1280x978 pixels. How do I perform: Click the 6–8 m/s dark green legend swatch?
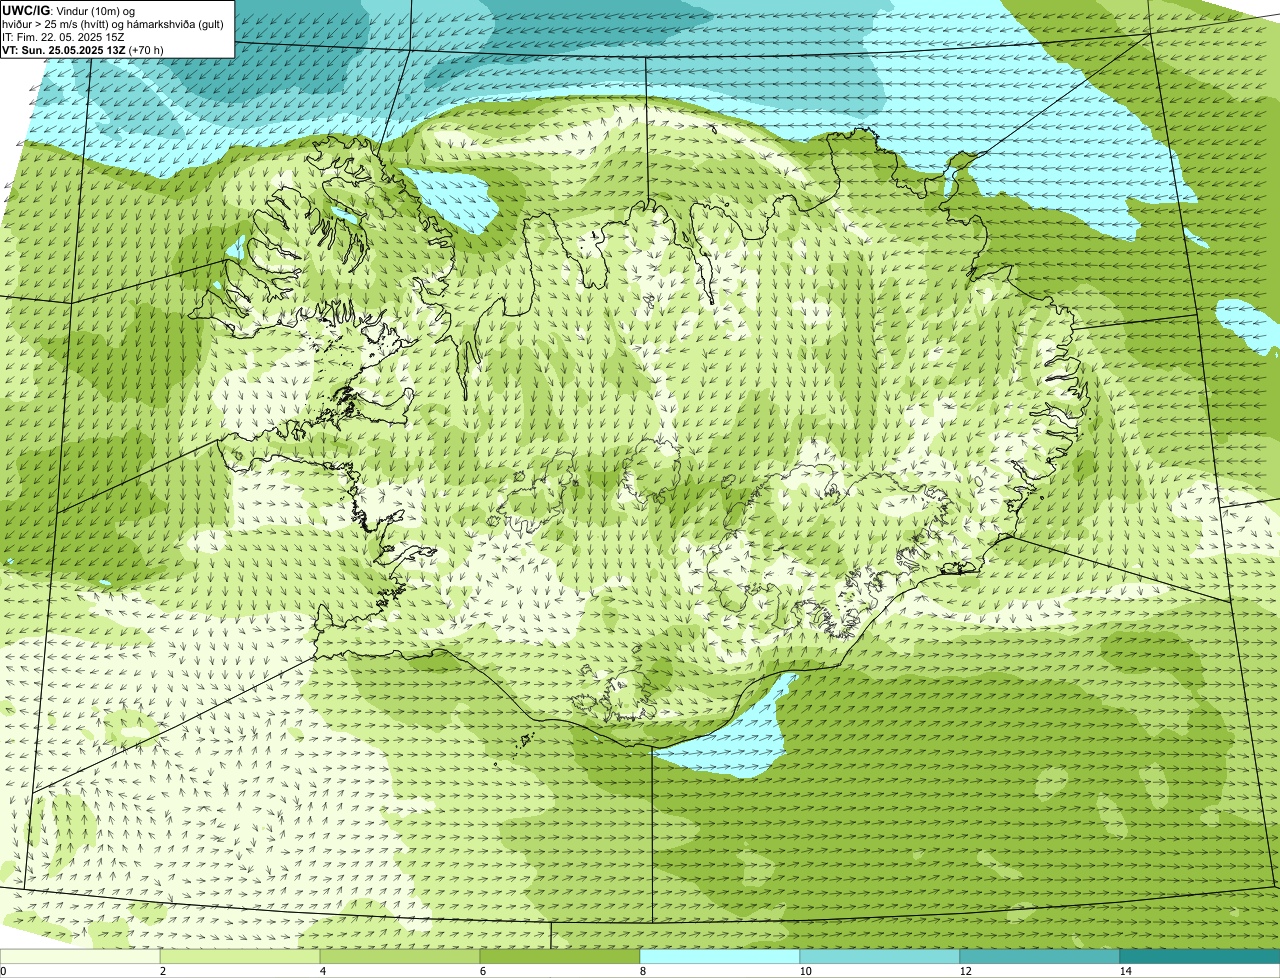(560, 956)
